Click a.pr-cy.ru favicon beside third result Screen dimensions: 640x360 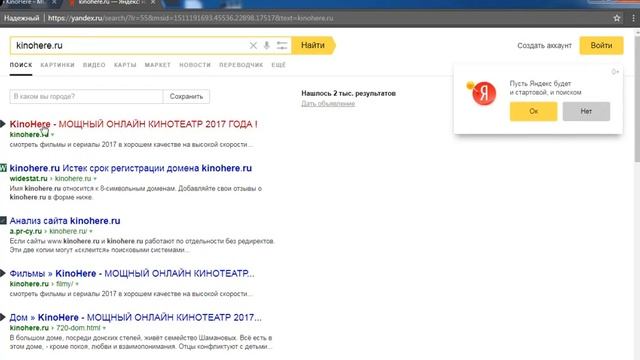(x=3, y=220)
